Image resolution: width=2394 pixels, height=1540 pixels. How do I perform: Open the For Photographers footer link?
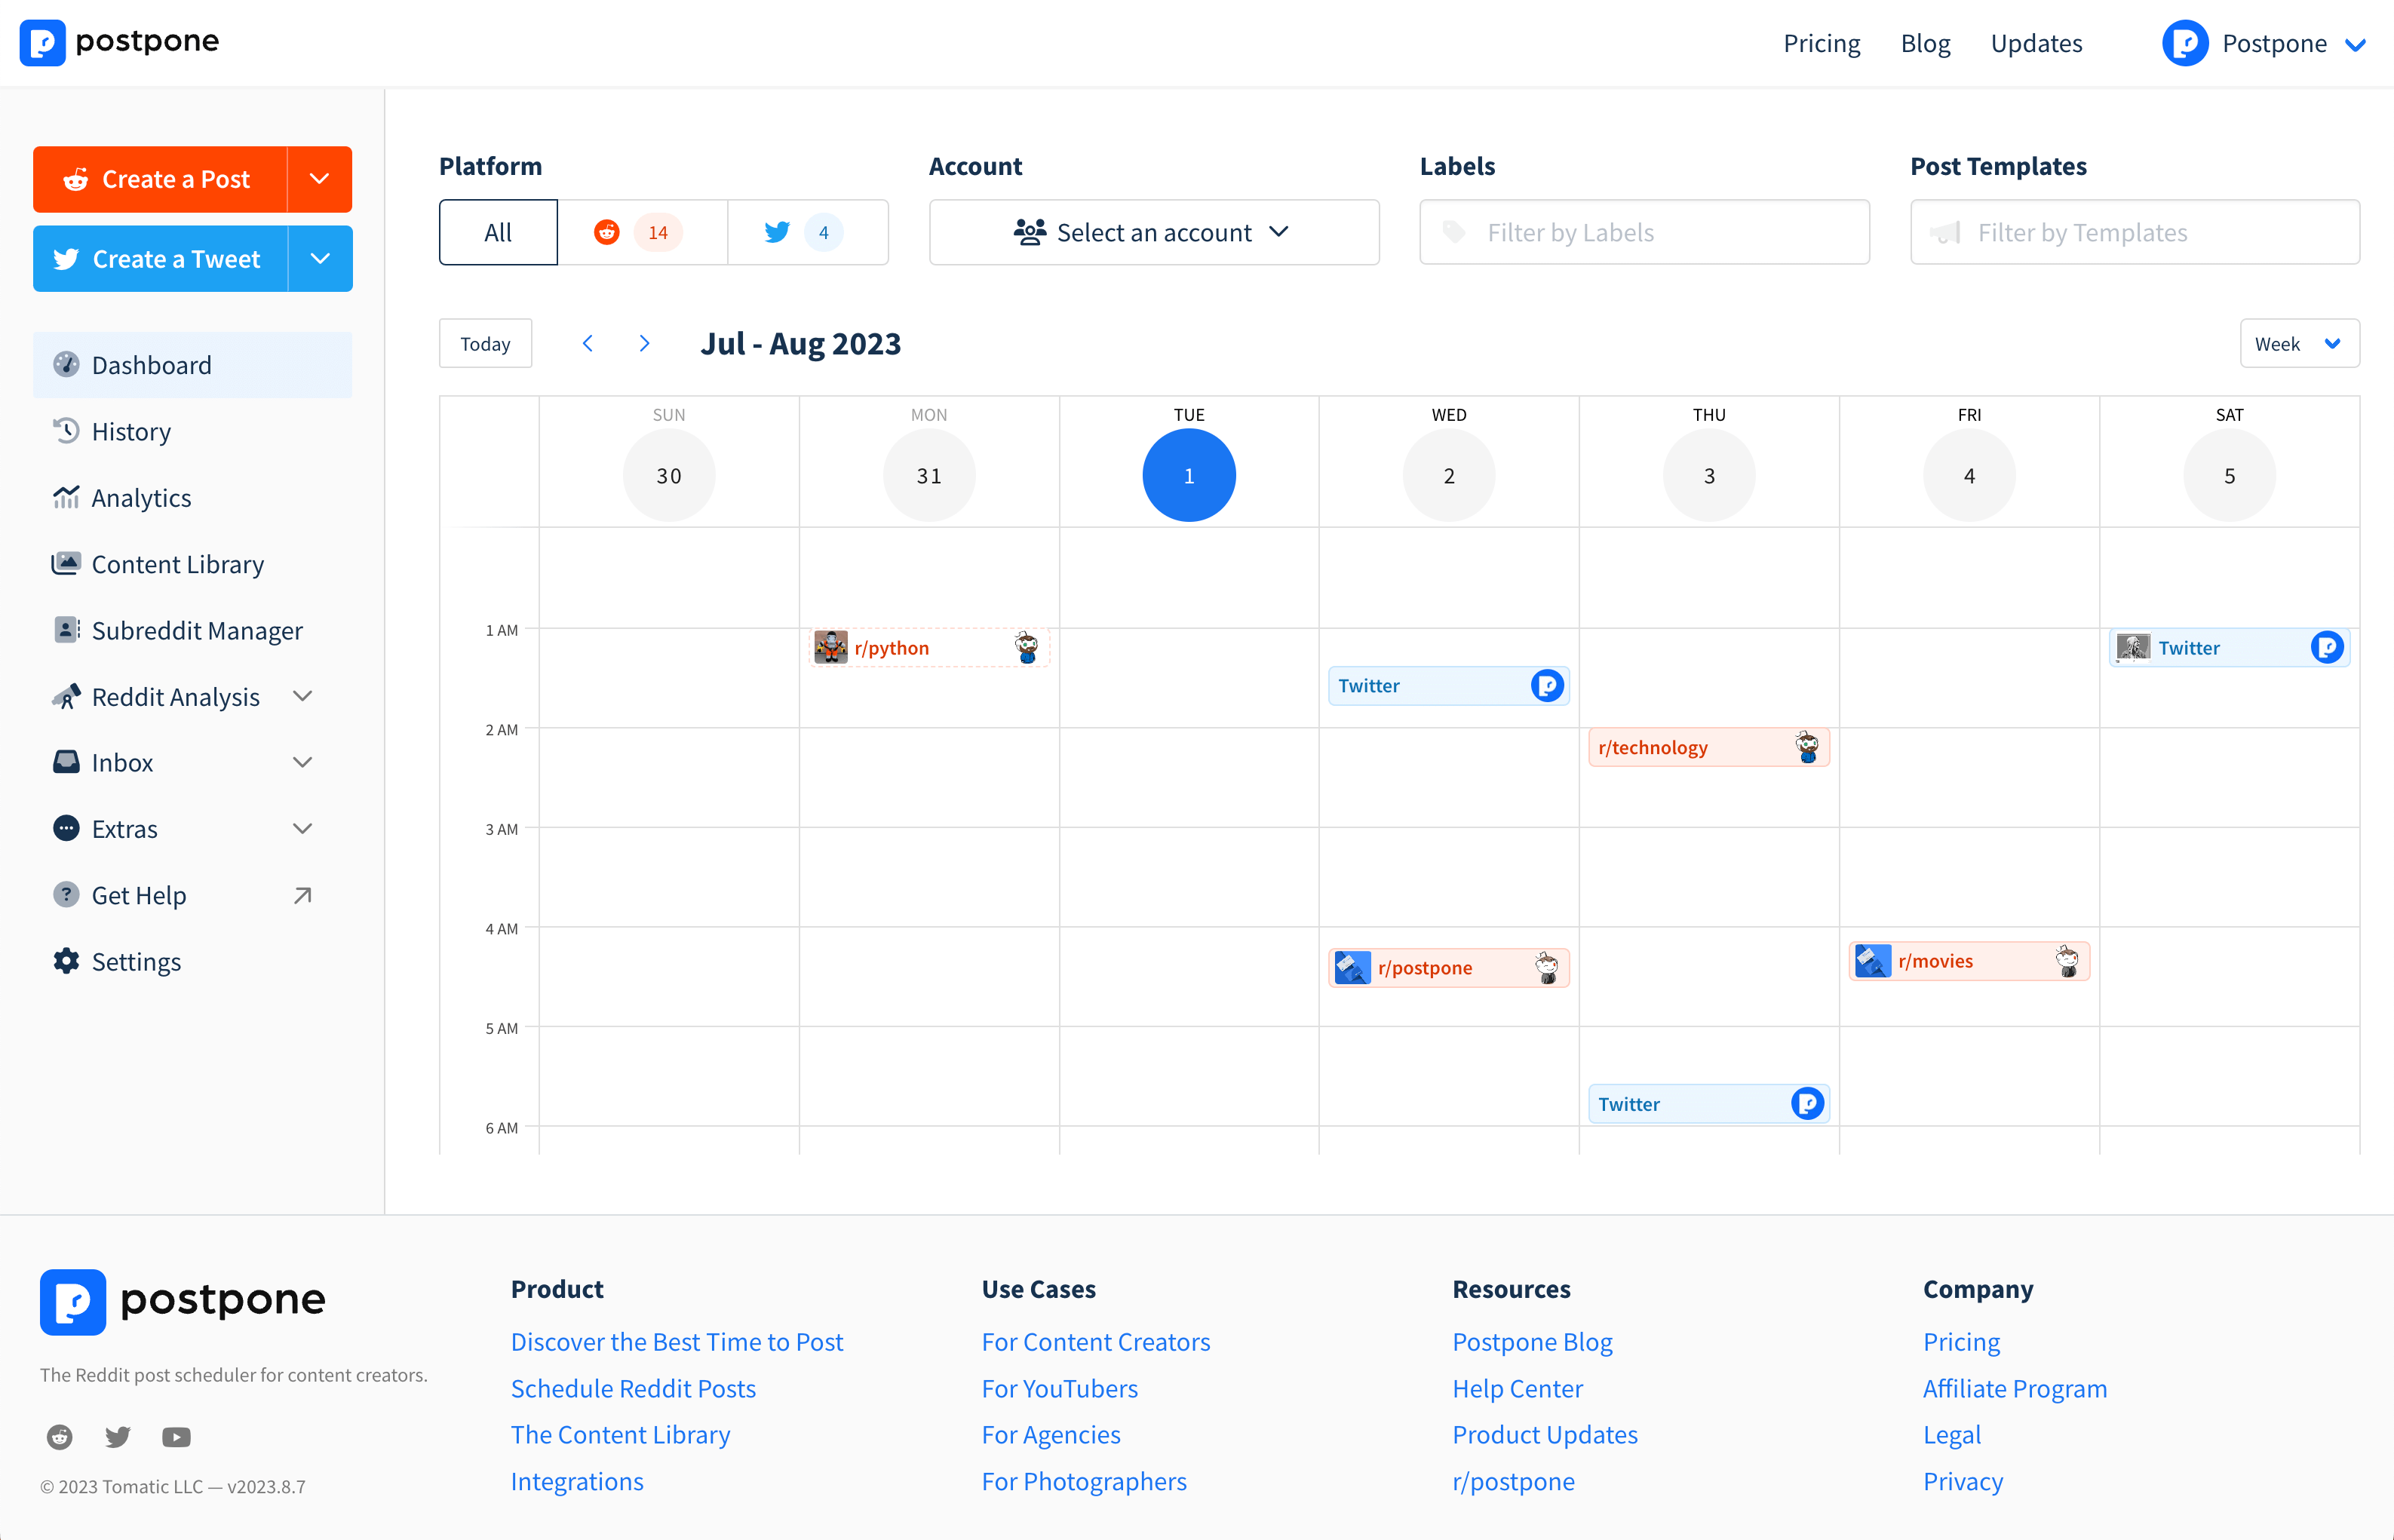pyautogui.click(x=1083, y=1481)
